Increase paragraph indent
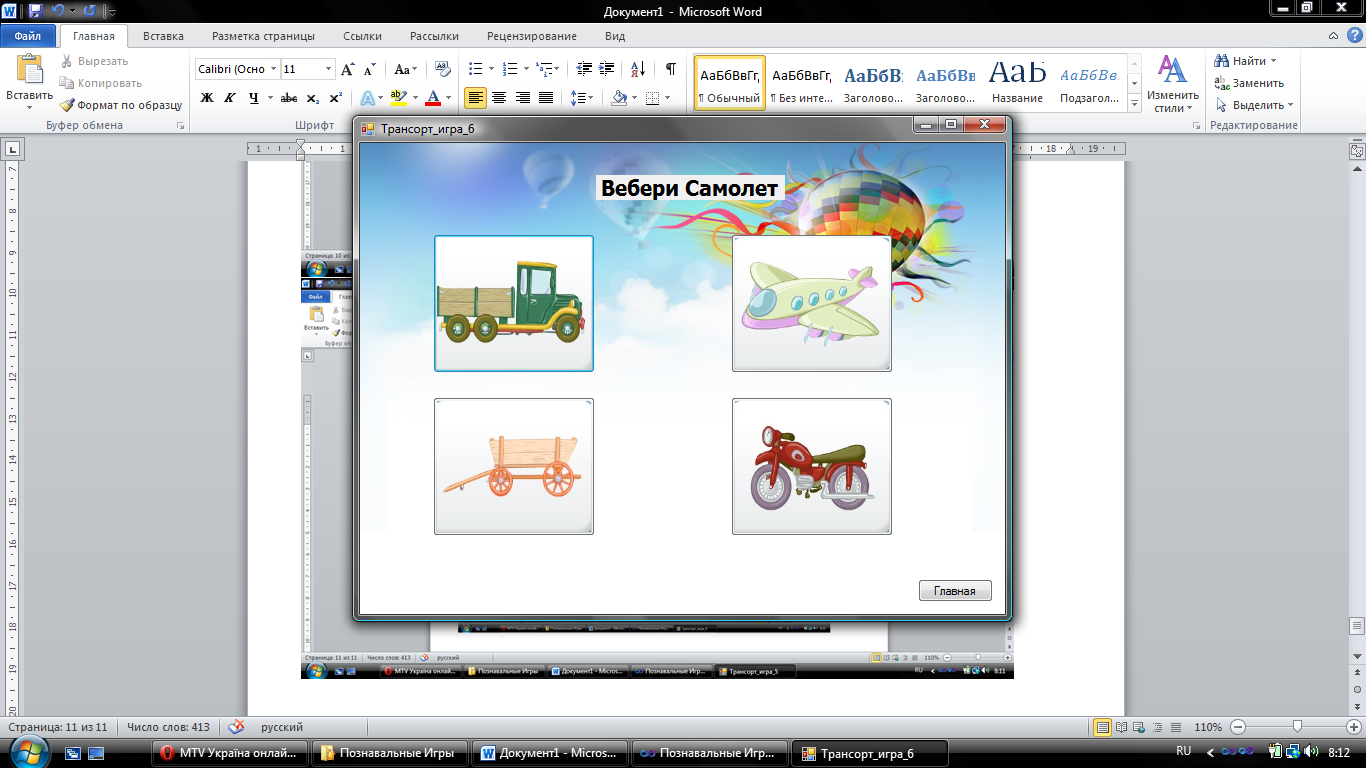This screenshot has width=1366, height=768. pos(606,69)
